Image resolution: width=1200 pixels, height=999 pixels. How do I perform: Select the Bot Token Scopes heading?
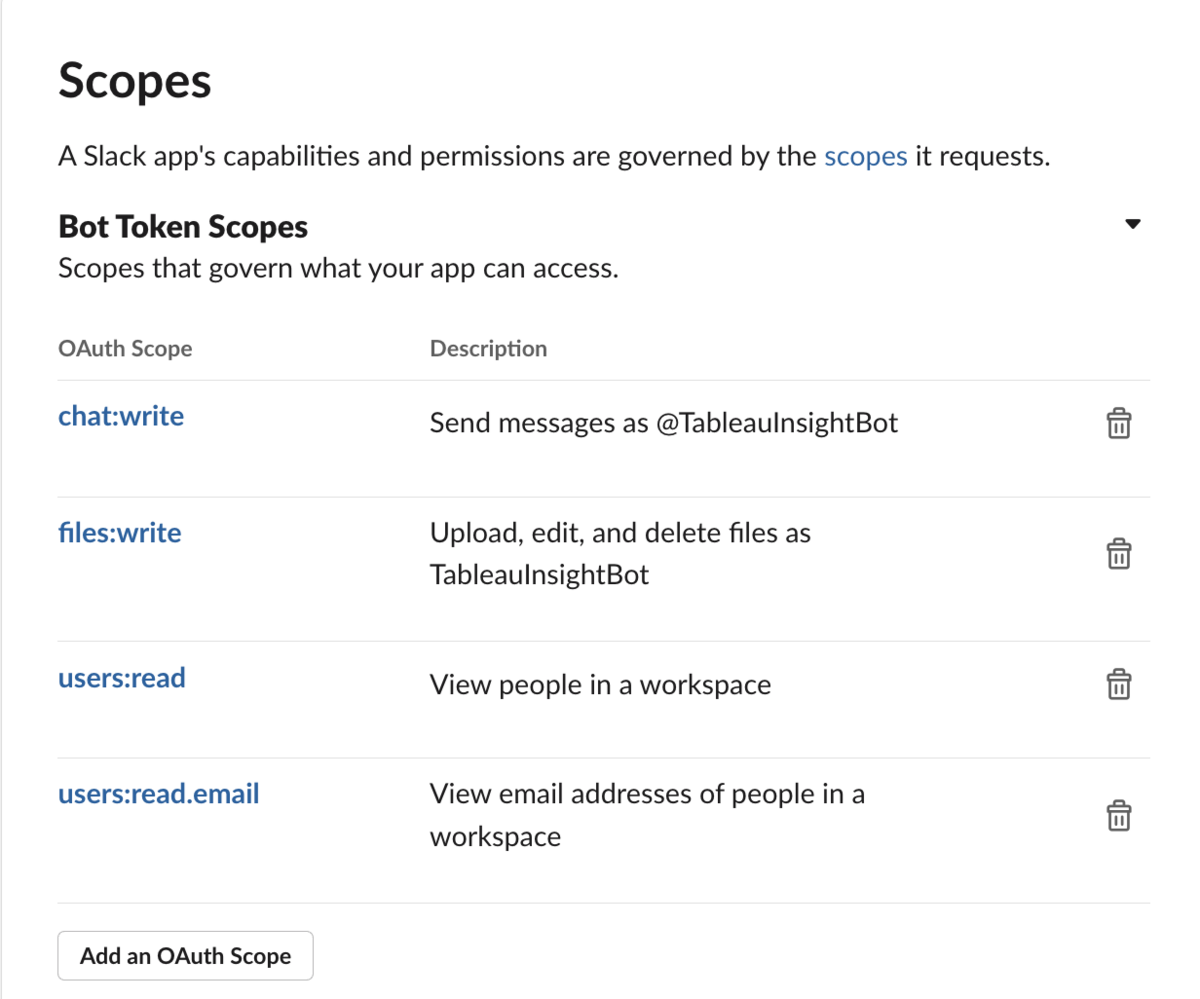[x=183, y=227]
